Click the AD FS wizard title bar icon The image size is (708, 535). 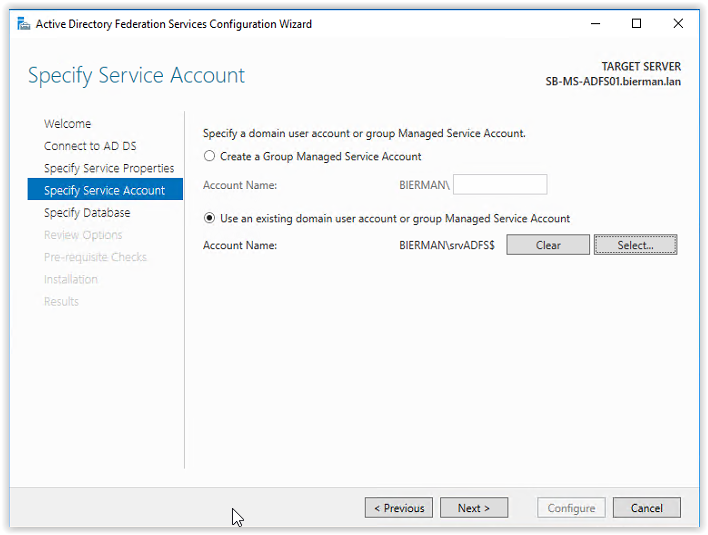point(23,23)
